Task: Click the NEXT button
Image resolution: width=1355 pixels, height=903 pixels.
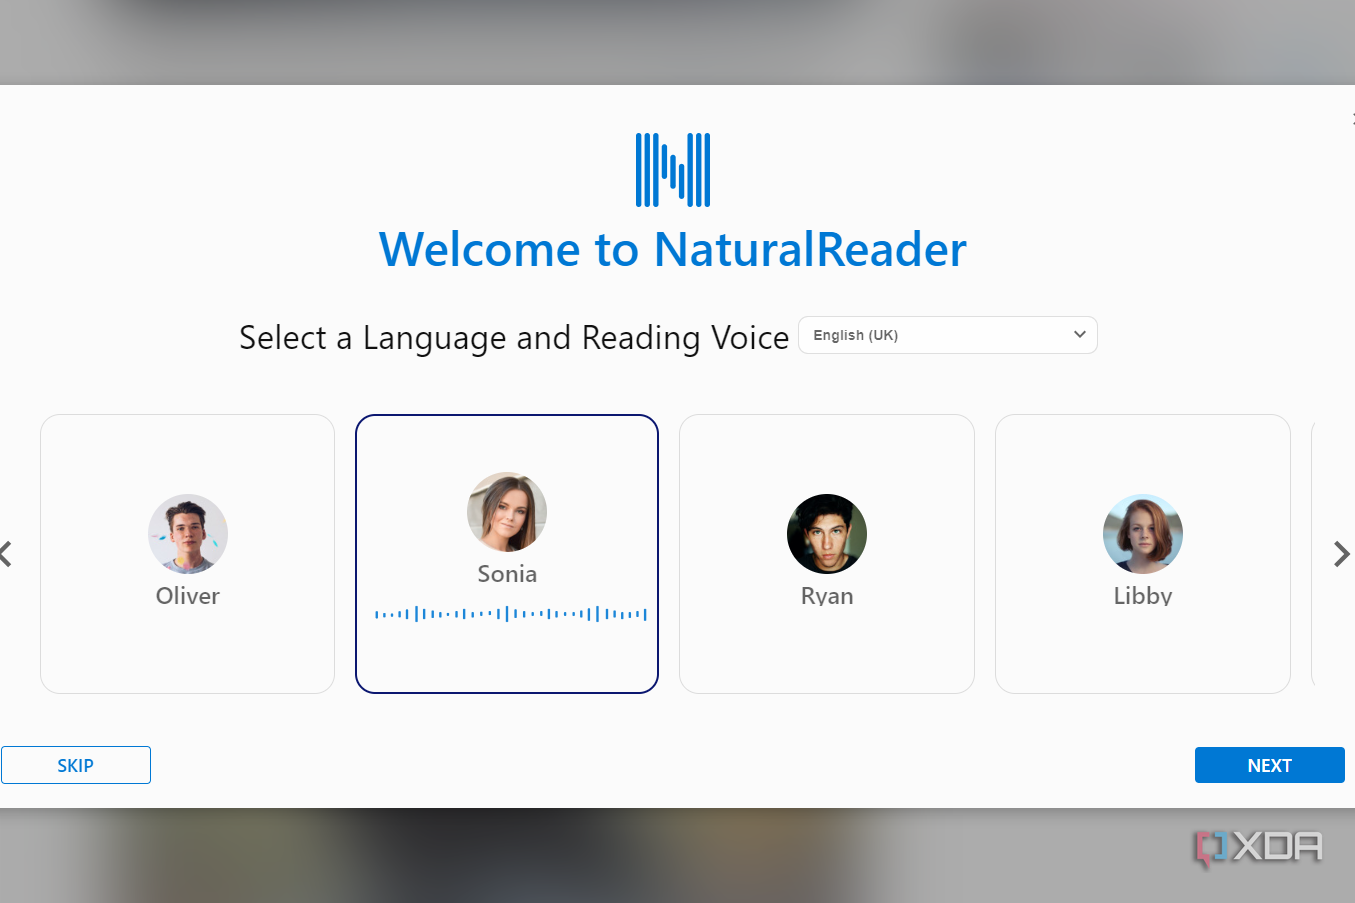Action: [1270, 765]
